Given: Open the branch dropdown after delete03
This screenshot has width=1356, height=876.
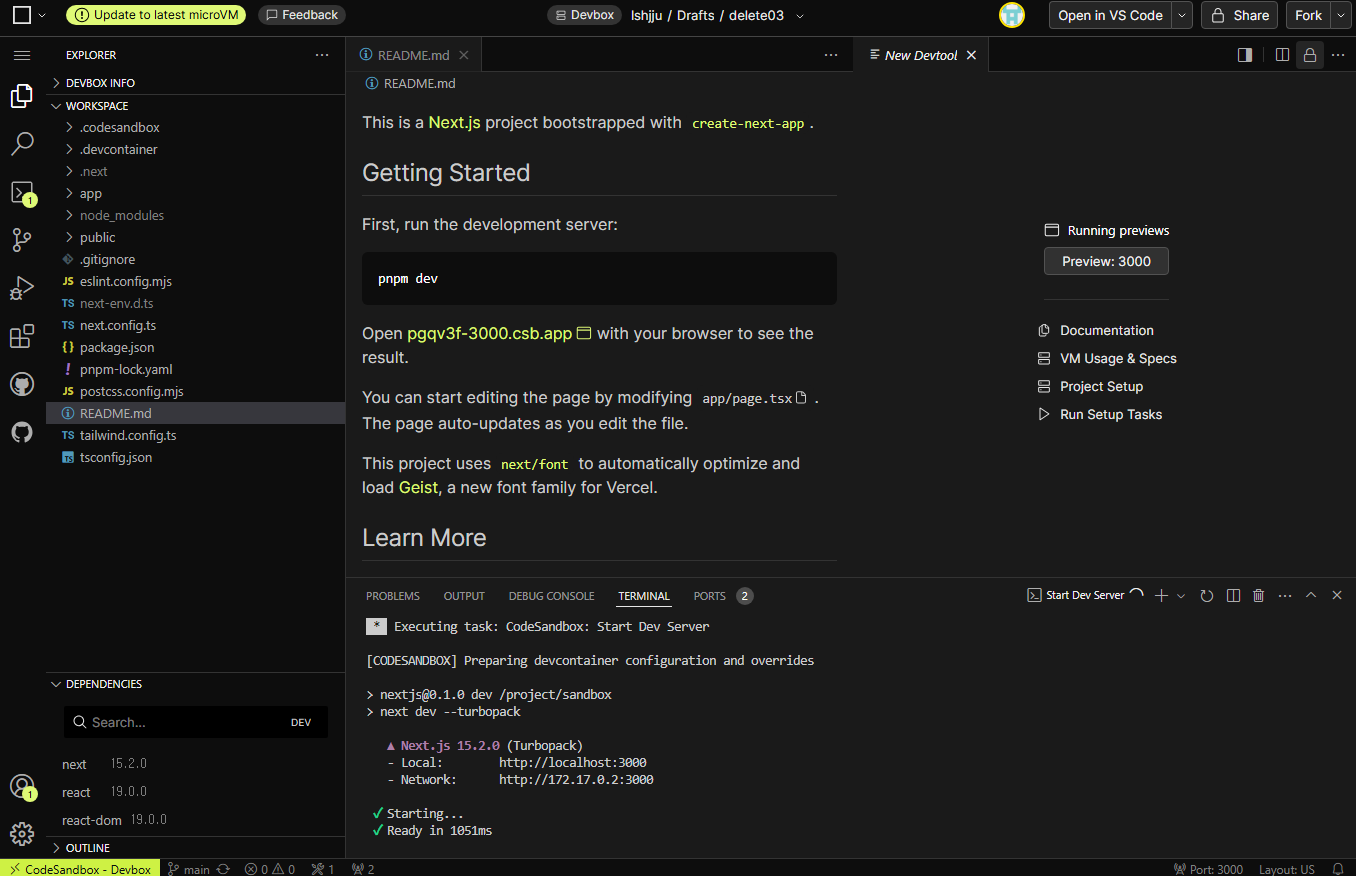Looking at the screenshot, I should point(799,15).
